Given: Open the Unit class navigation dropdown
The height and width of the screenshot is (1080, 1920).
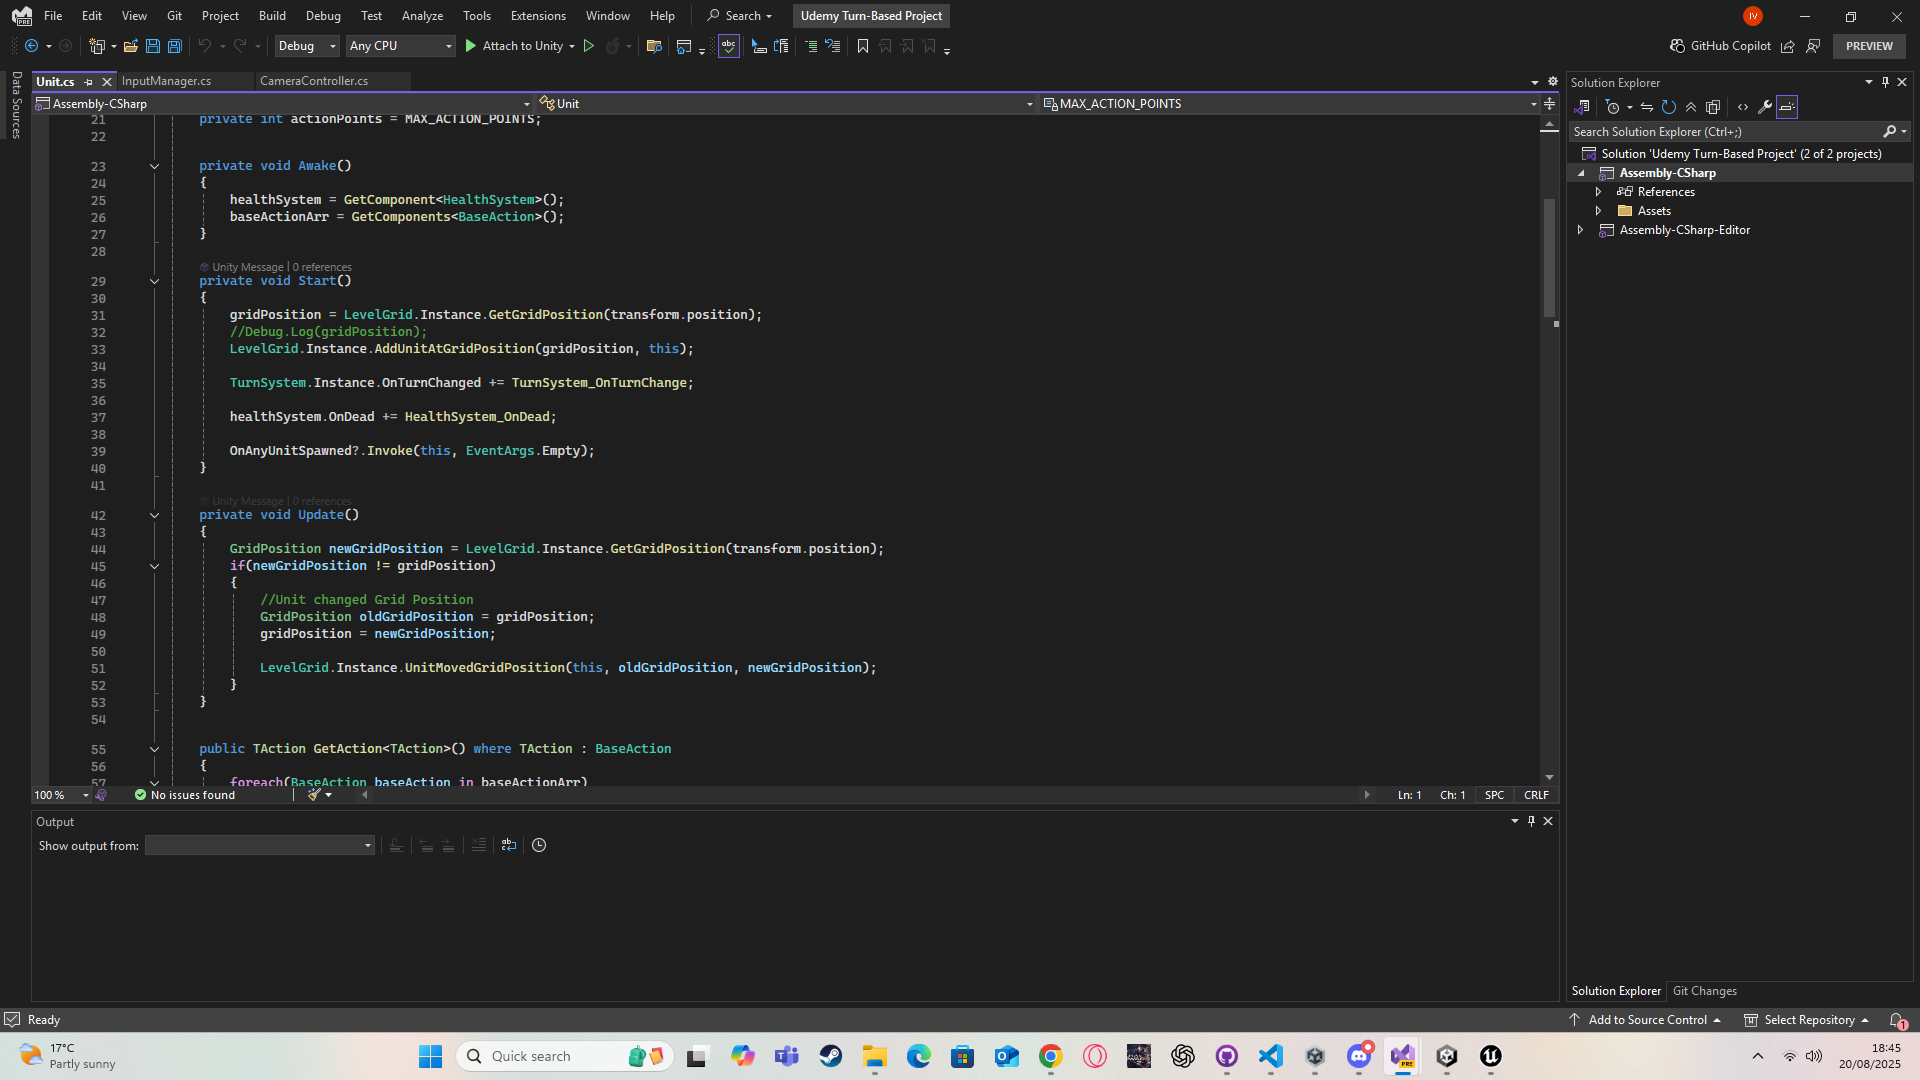Looking at the screenshot, I should [787, 104].
